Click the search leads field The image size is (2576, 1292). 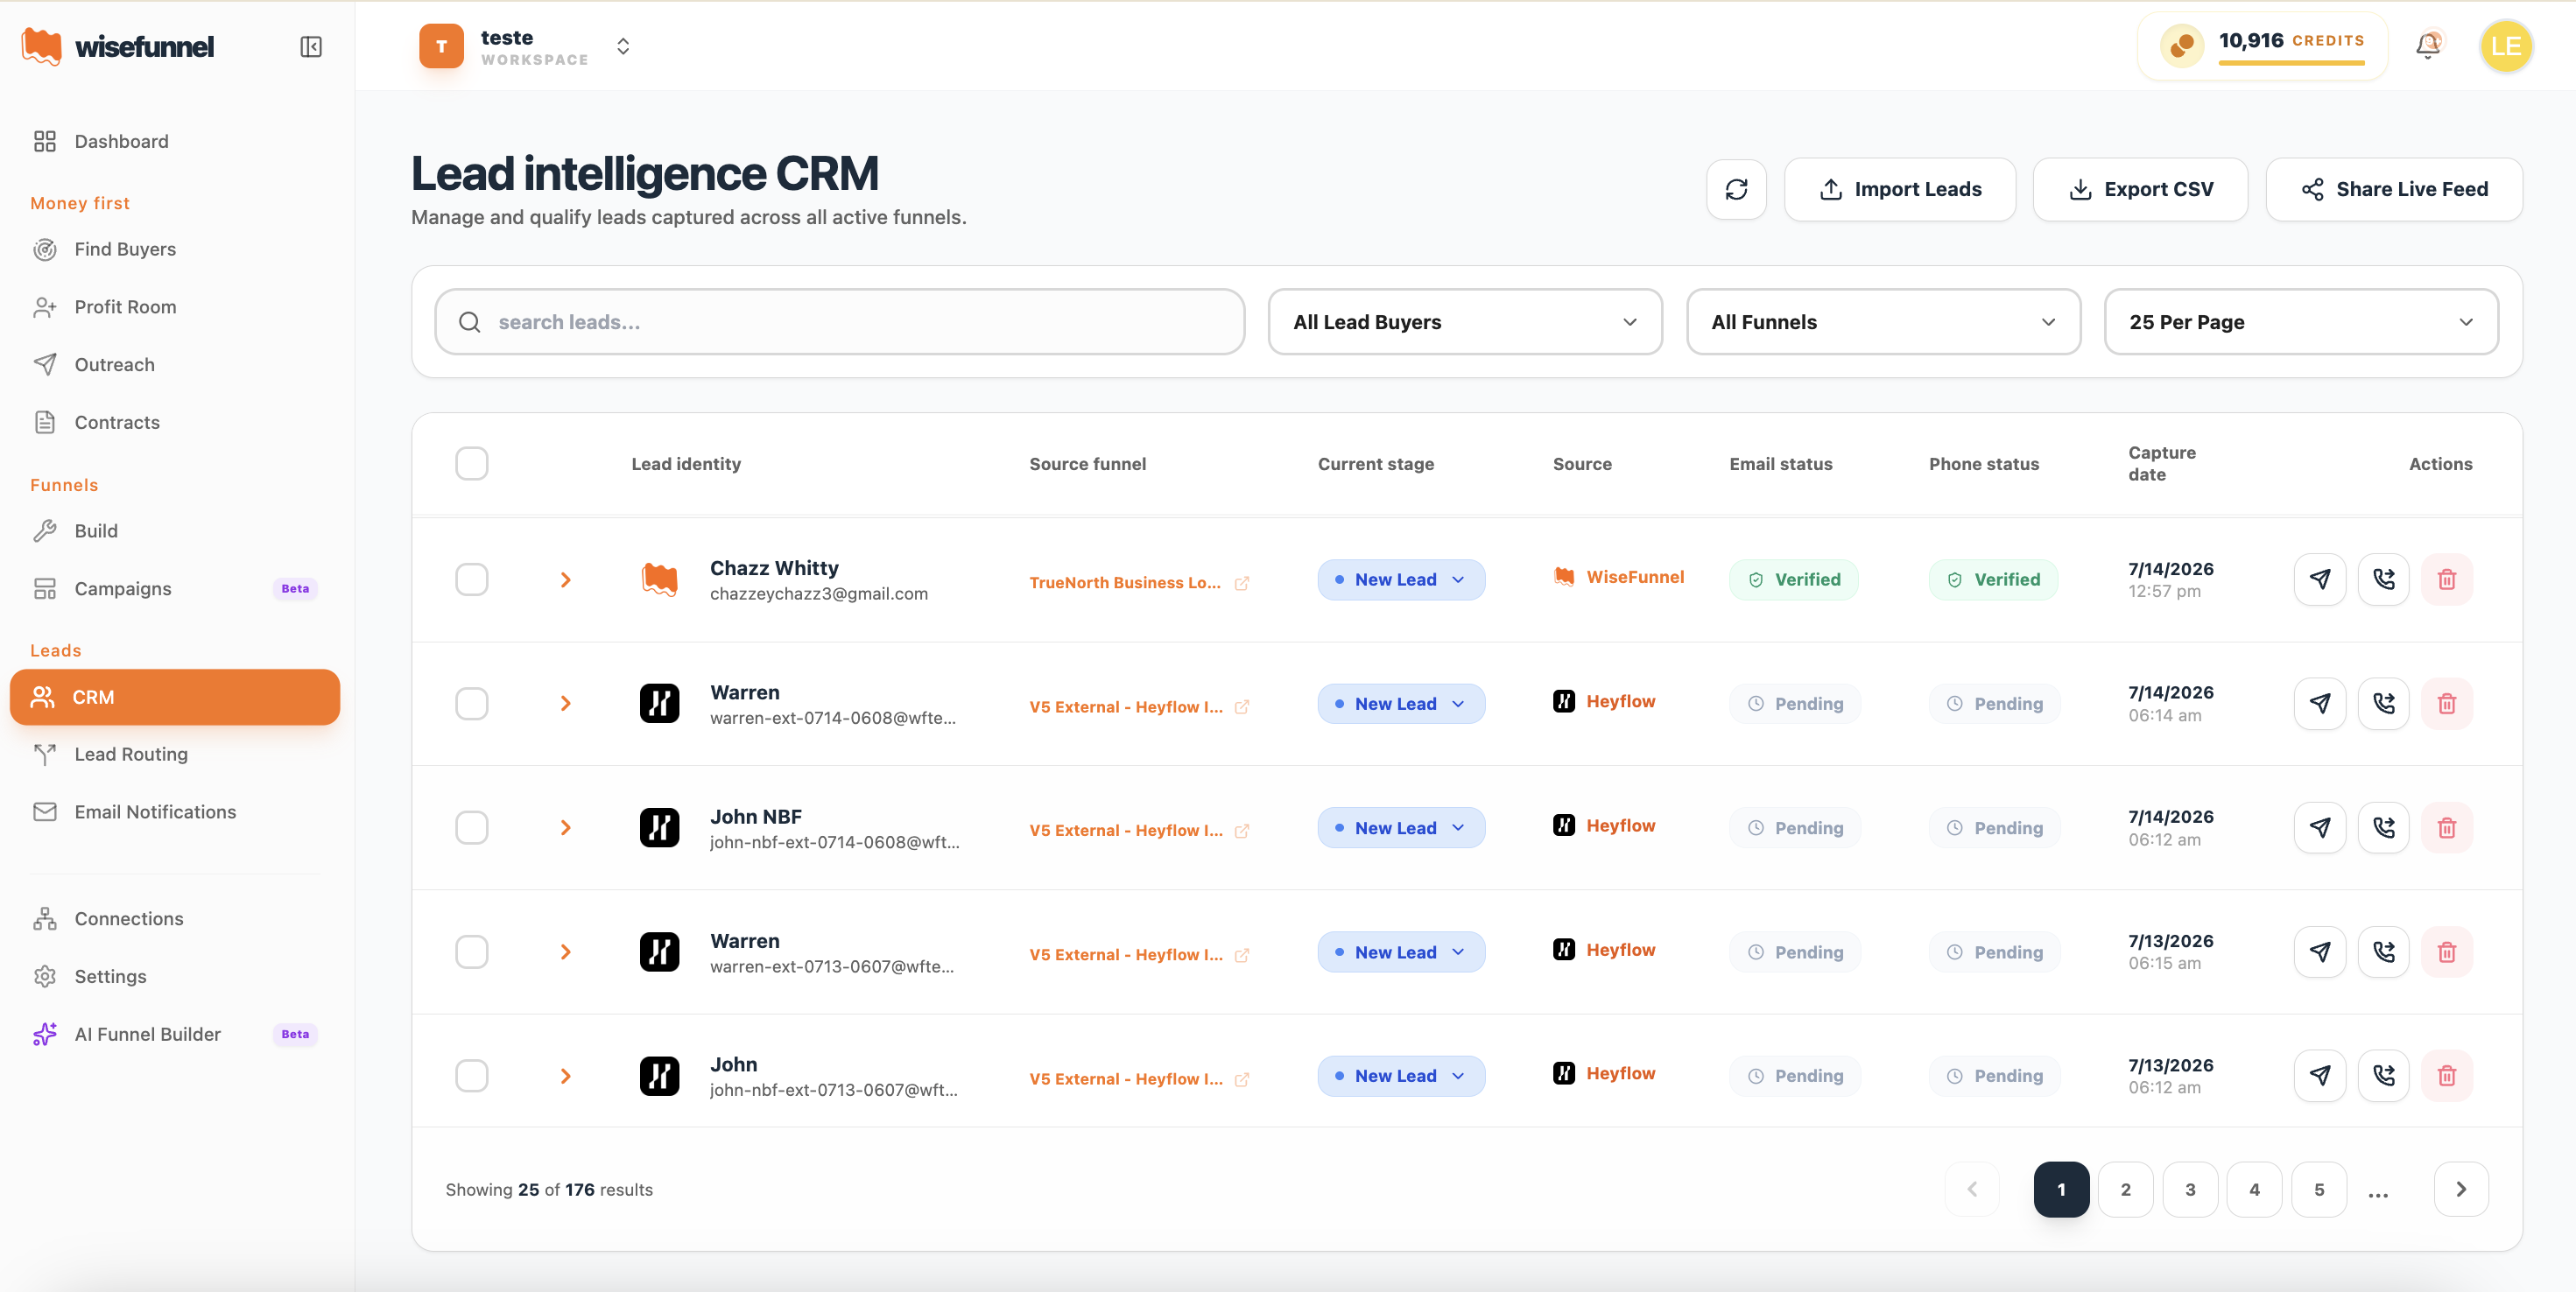(x=840, y=322)
